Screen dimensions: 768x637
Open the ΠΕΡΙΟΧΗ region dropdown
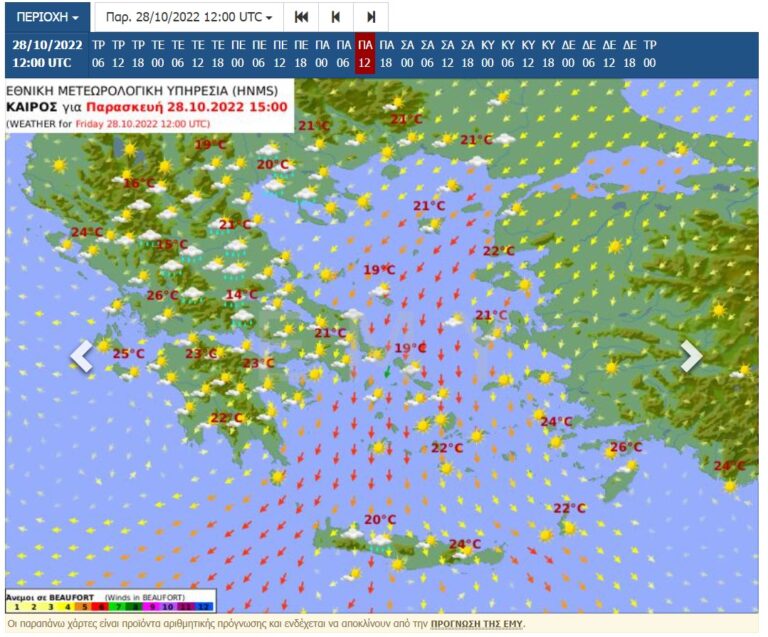coord(47,17)
